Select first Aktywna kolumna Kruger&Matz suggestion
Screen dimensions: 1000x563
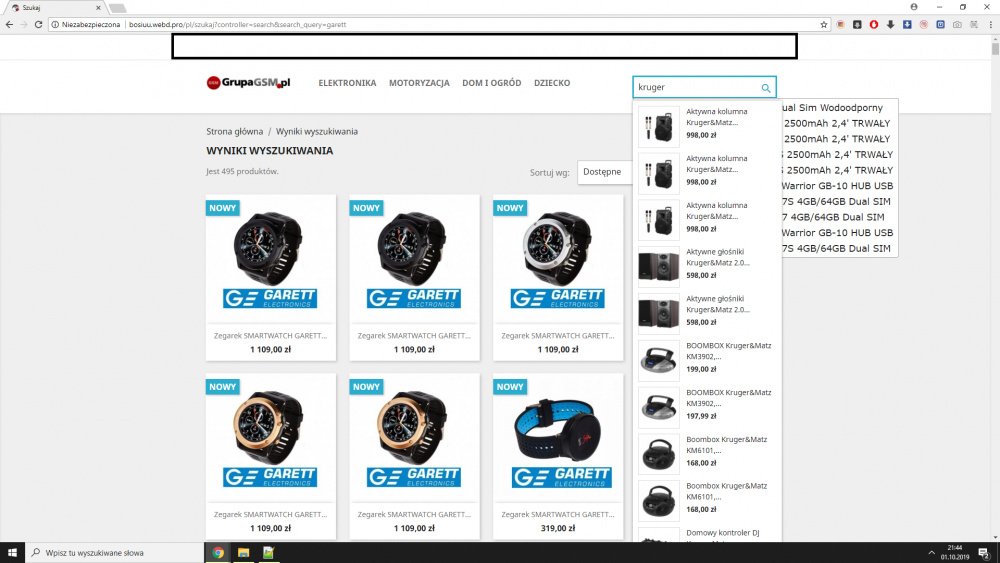click(707, 124)
